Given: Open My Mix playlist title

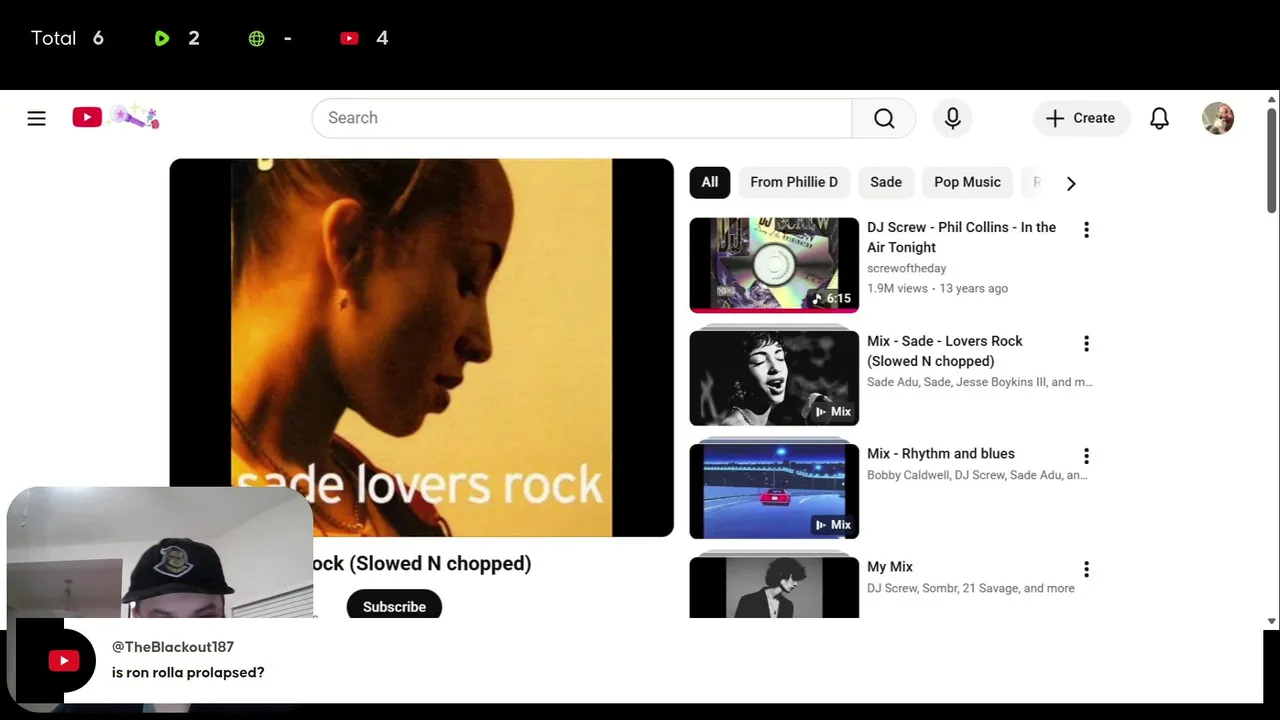Looking at the screenshot, I should (890, 567).
